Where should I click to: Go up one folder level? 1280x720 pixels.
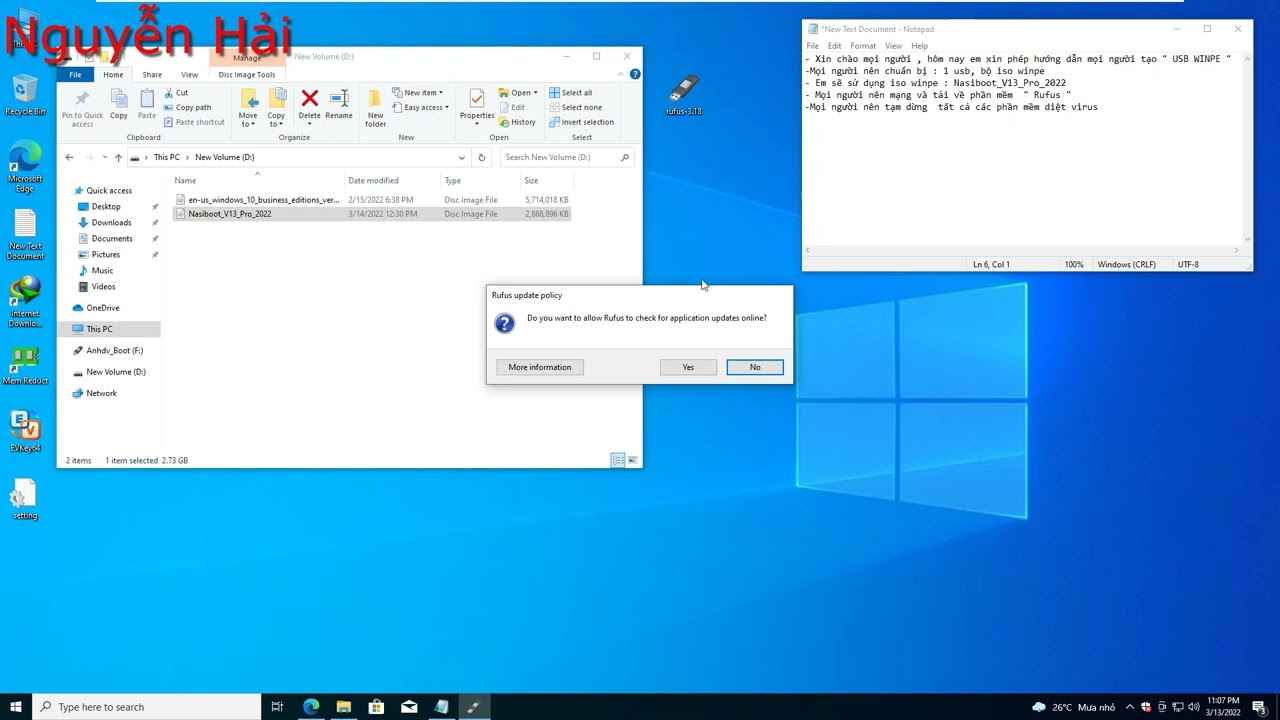(118, 157)
